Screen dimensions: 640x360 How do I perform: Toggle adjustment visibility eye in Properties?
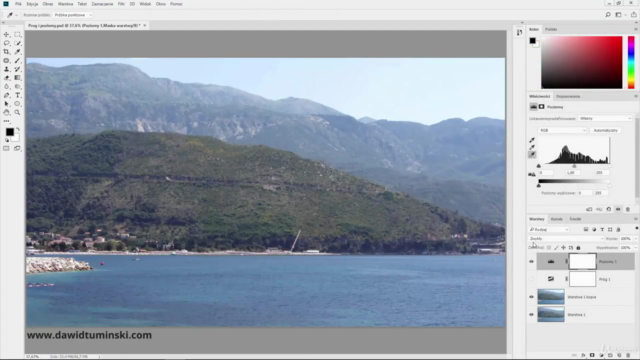pyautogui.click(x=618, y=209)
